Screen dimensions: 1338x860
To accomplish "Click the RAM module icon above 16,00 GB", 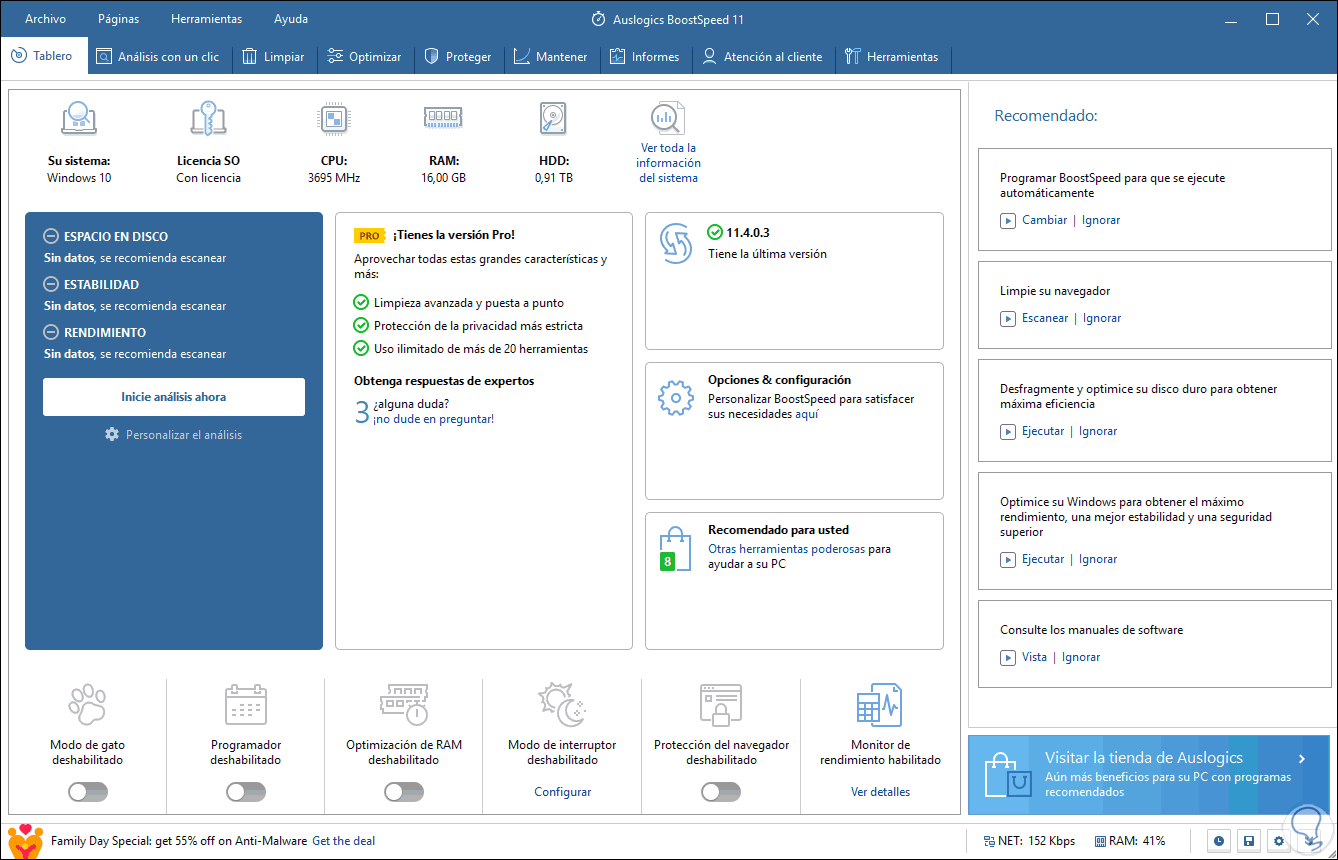I will [443, 118].
